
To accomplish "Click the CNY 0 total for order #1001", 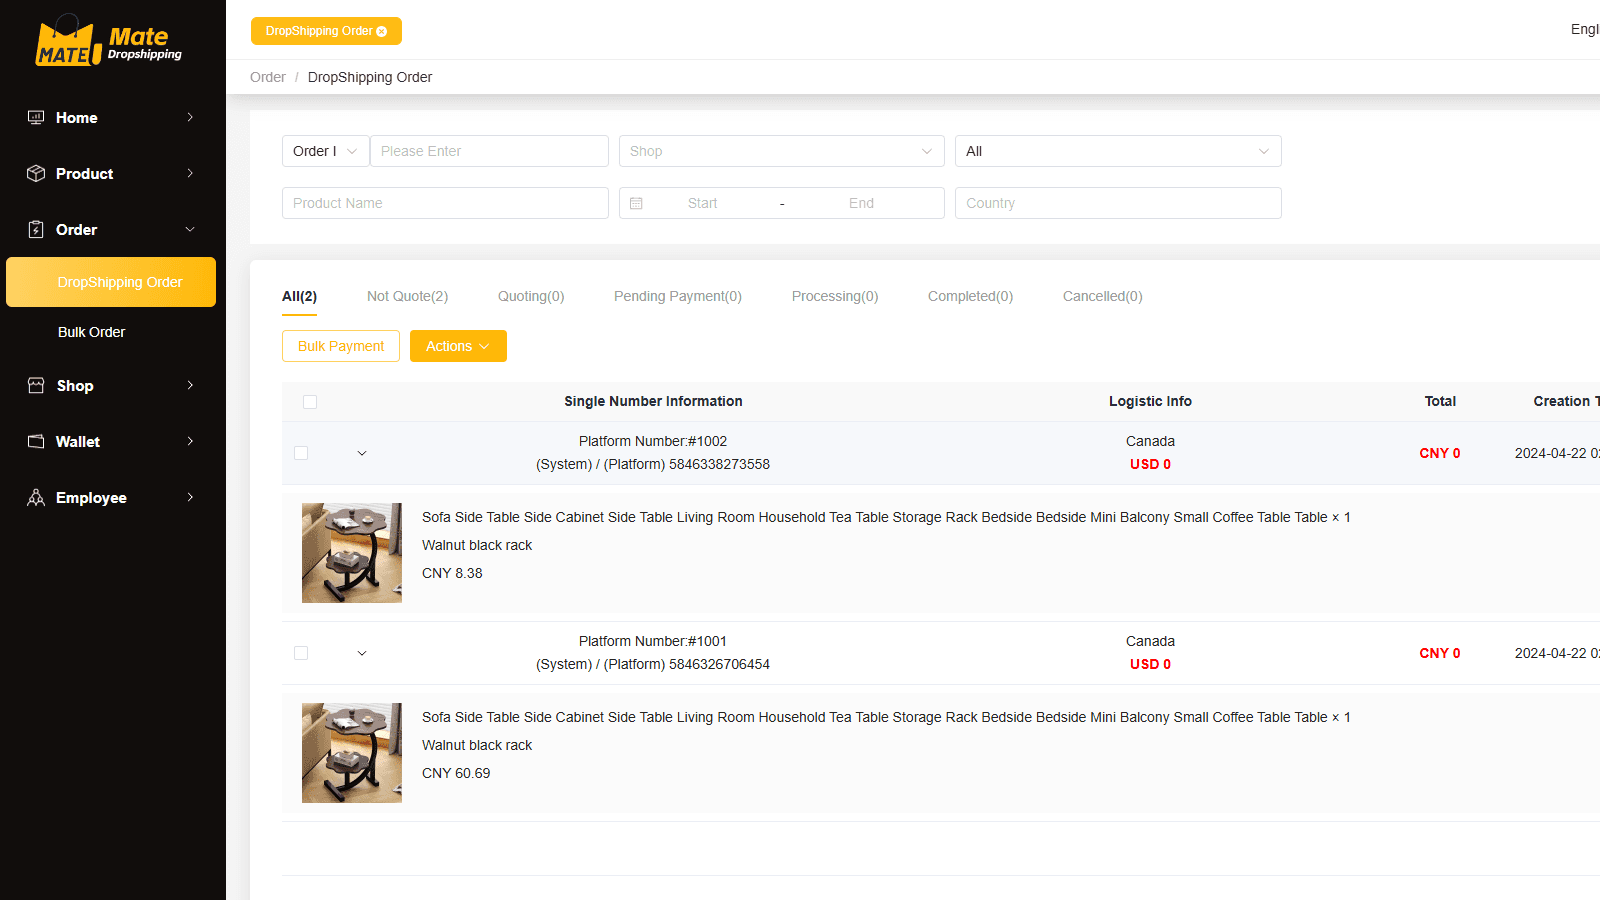I will [1440, 653].
